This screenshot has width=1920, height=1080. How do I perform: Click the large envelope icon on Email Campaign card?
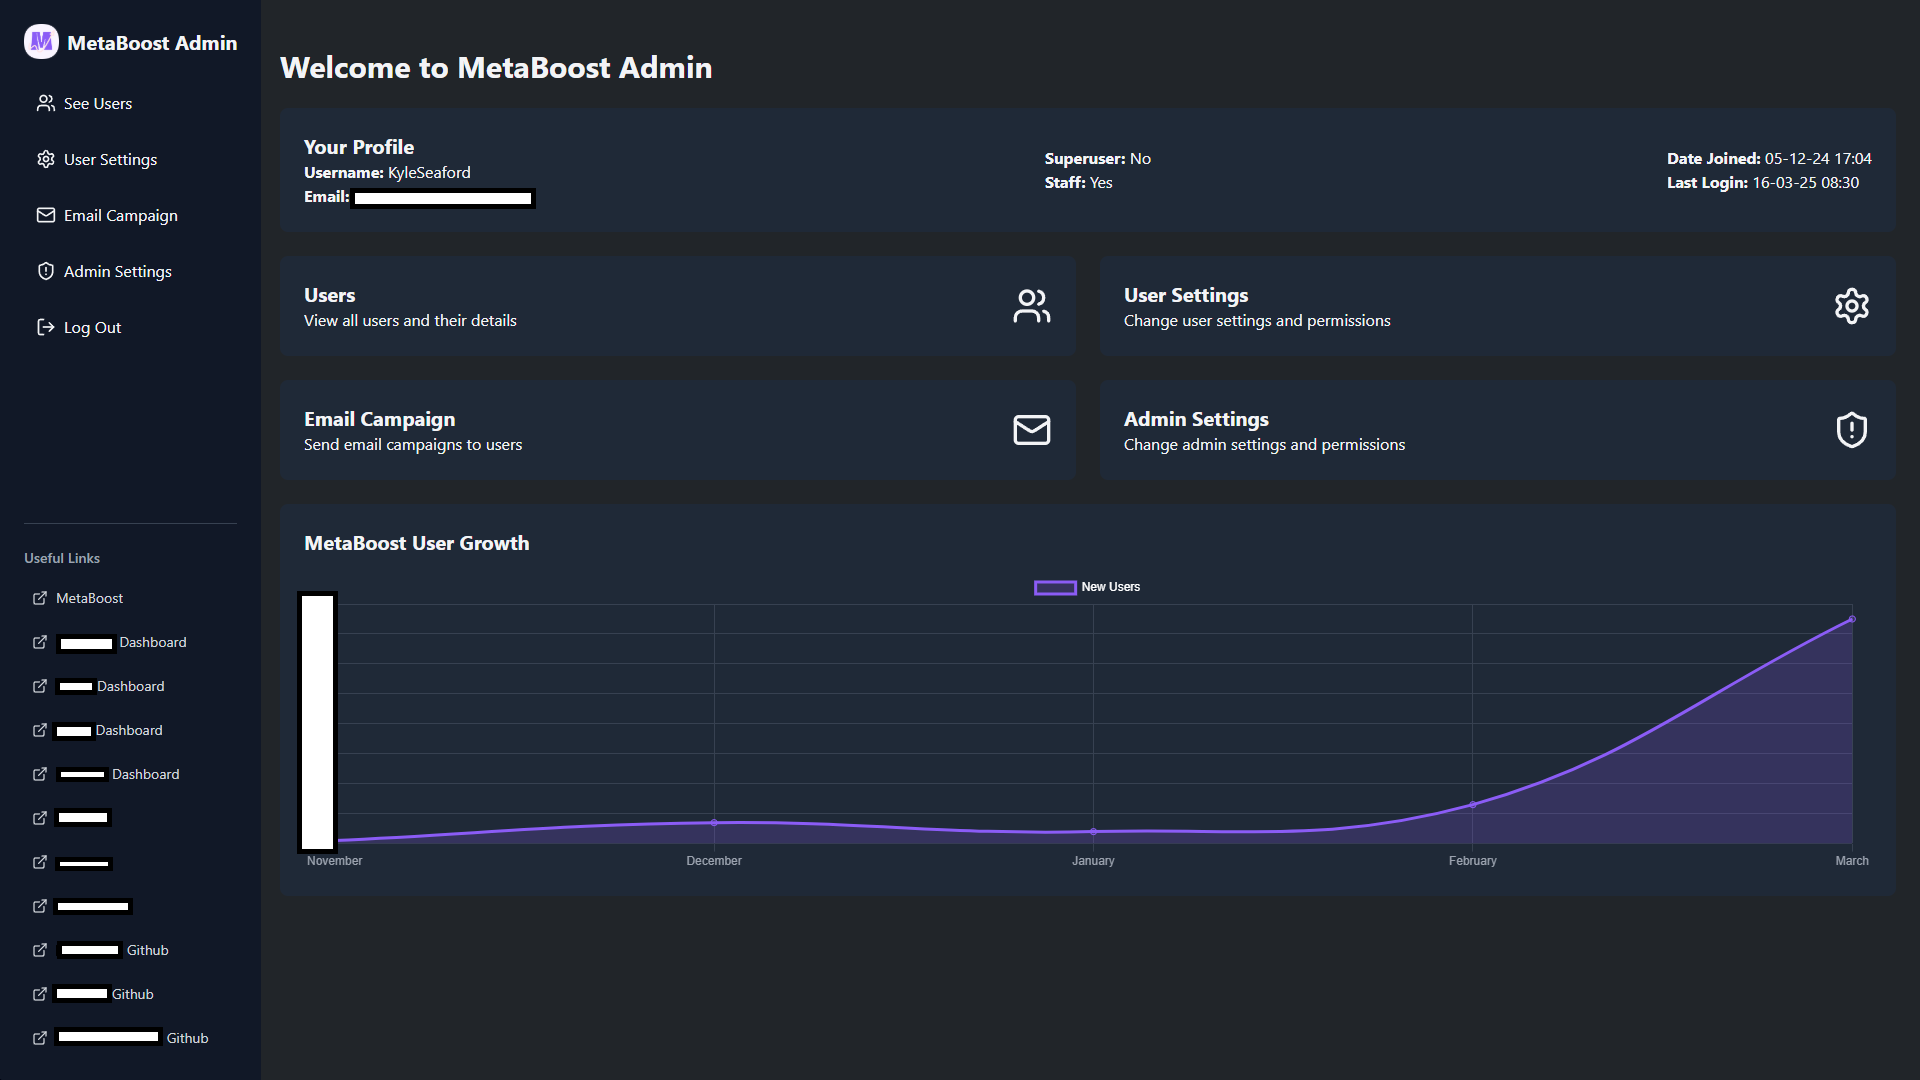[x=1031, y=430]
